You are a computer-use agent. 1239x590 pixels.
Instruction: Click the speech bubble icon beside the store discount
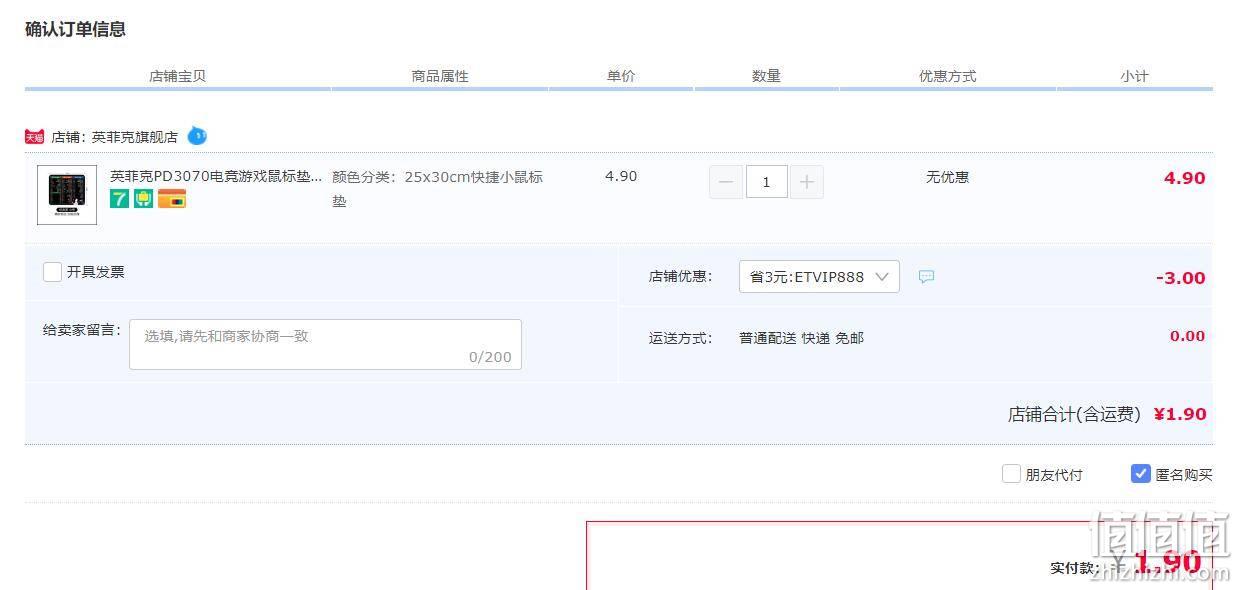click(x=926, y=277)
